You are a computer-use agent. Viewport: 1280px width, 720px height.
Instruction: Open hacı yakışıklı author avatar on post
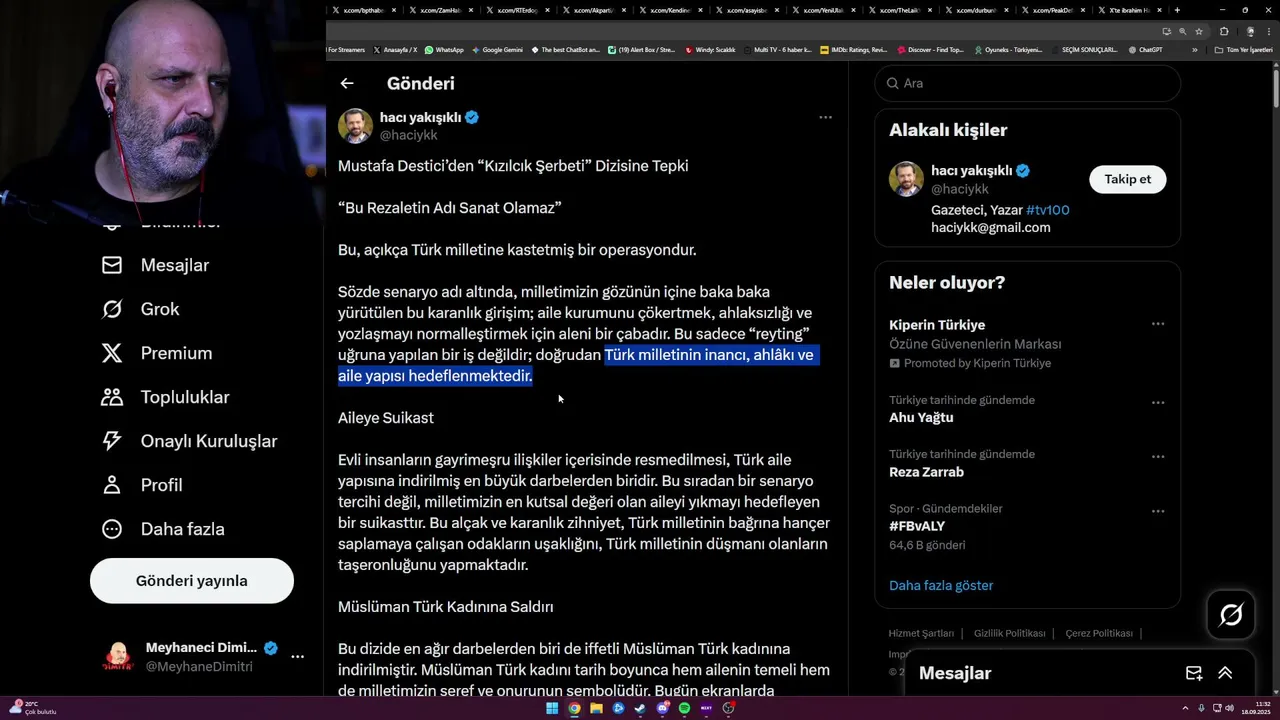[355, 126]
